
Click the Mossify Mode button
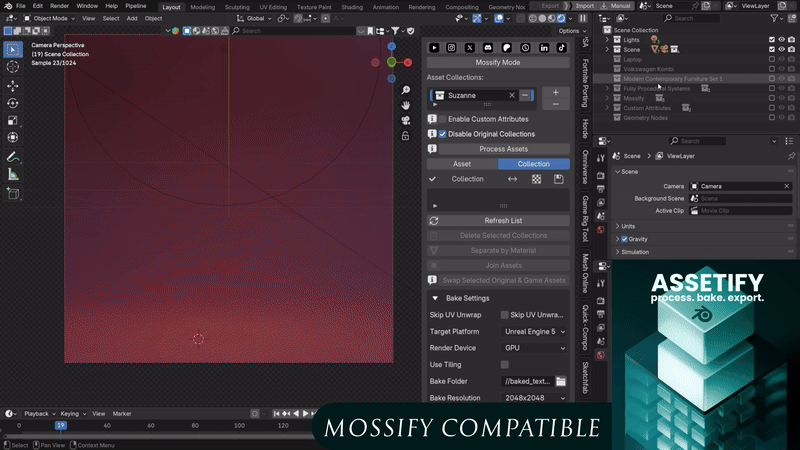pos(498,62)
